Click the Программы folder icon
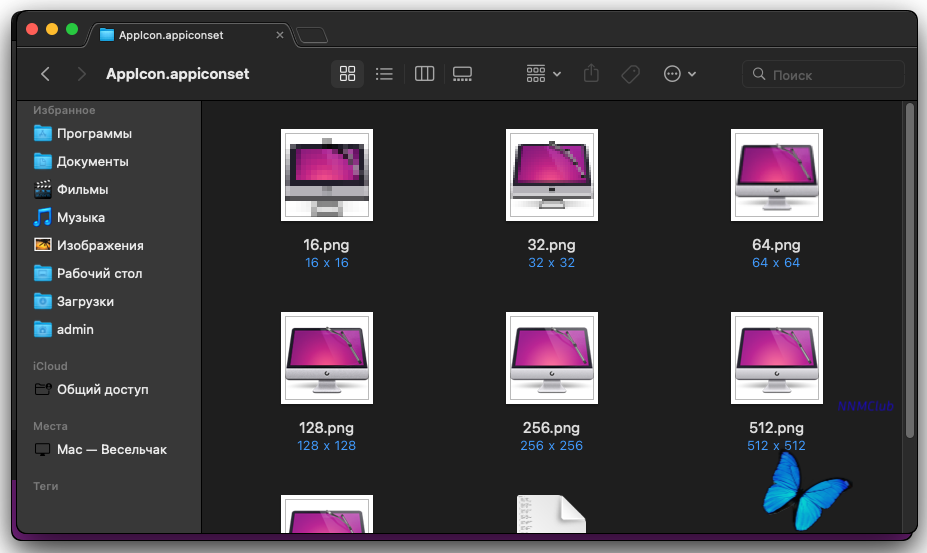The height and width of the screenshot is (553, 927). pos(43,133)
